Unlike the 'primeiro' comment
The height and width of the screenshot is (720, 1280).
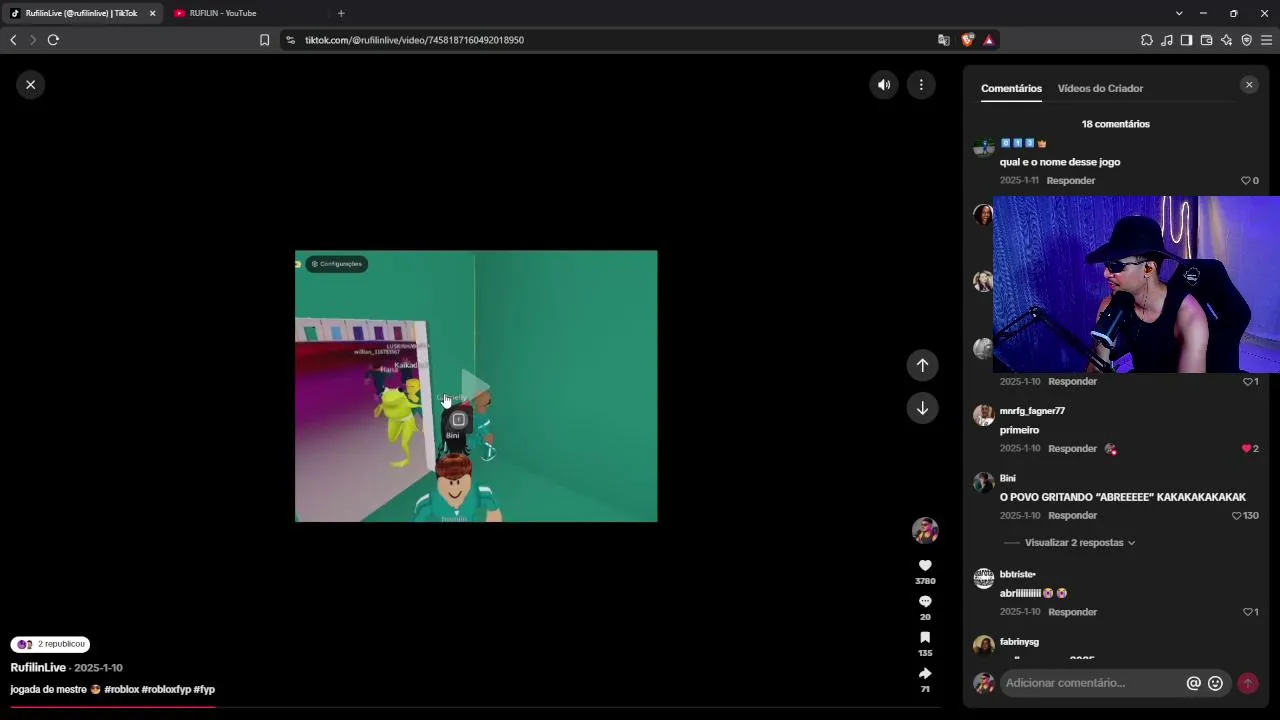(x=1246, y=449)
